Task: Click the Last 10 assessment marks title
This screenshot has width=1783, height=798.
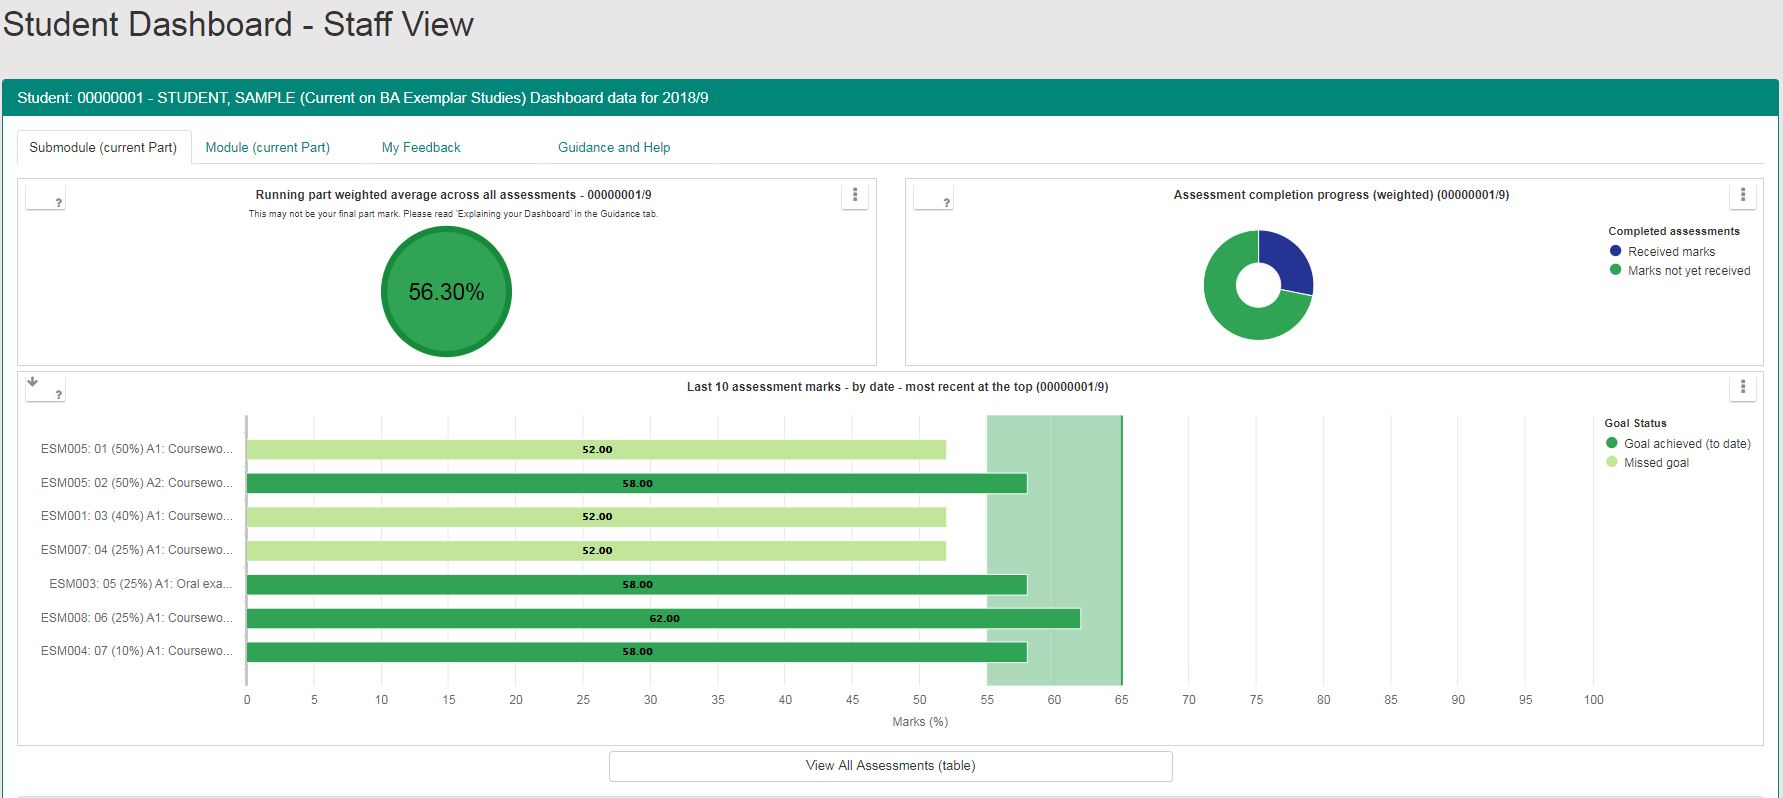Action: pyautogui.click(x=897, y=387)
